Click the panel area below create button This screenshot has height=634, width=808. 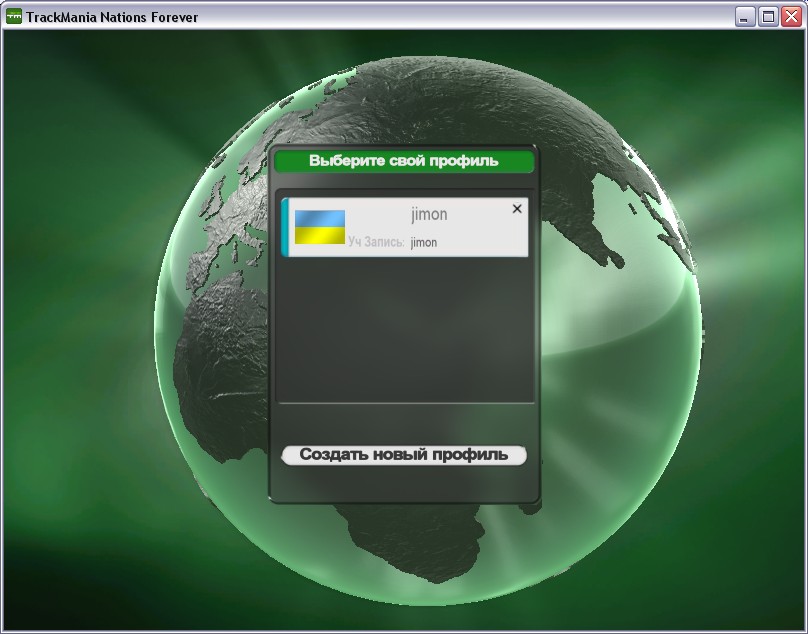click(403, 485)
